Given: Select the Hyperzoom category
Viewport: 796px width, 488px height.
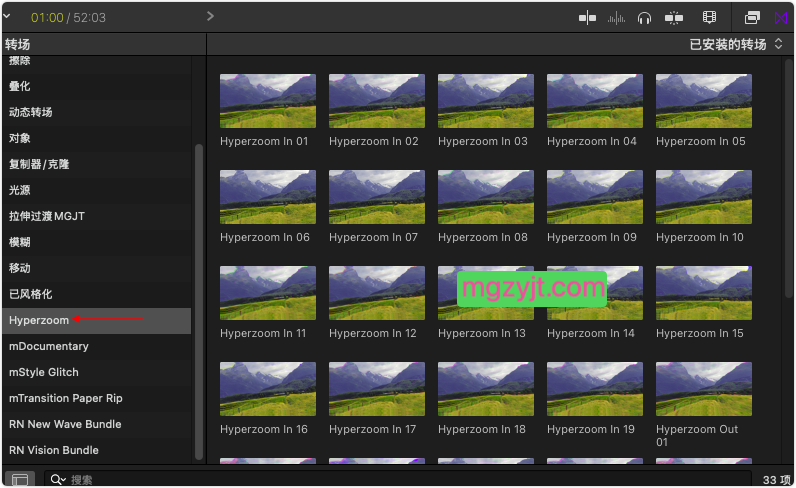Looking at the screenshot, I should pyautogui.click(x=96, y=320).
